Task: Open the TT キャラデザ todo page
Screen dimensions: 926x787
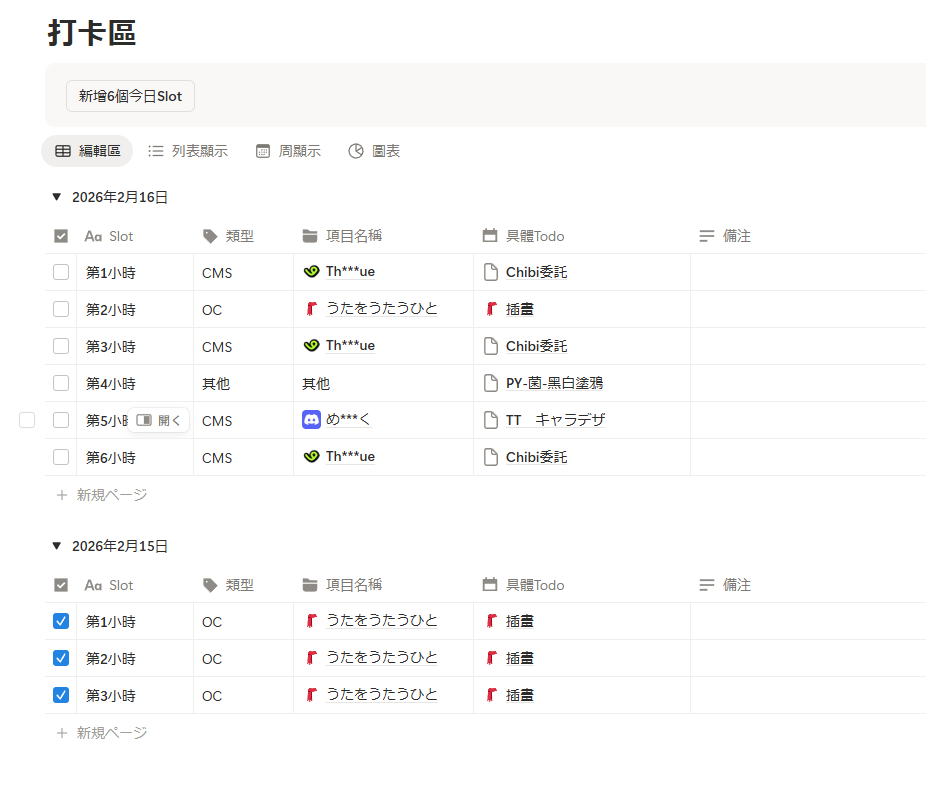Action: coord(555,420)
